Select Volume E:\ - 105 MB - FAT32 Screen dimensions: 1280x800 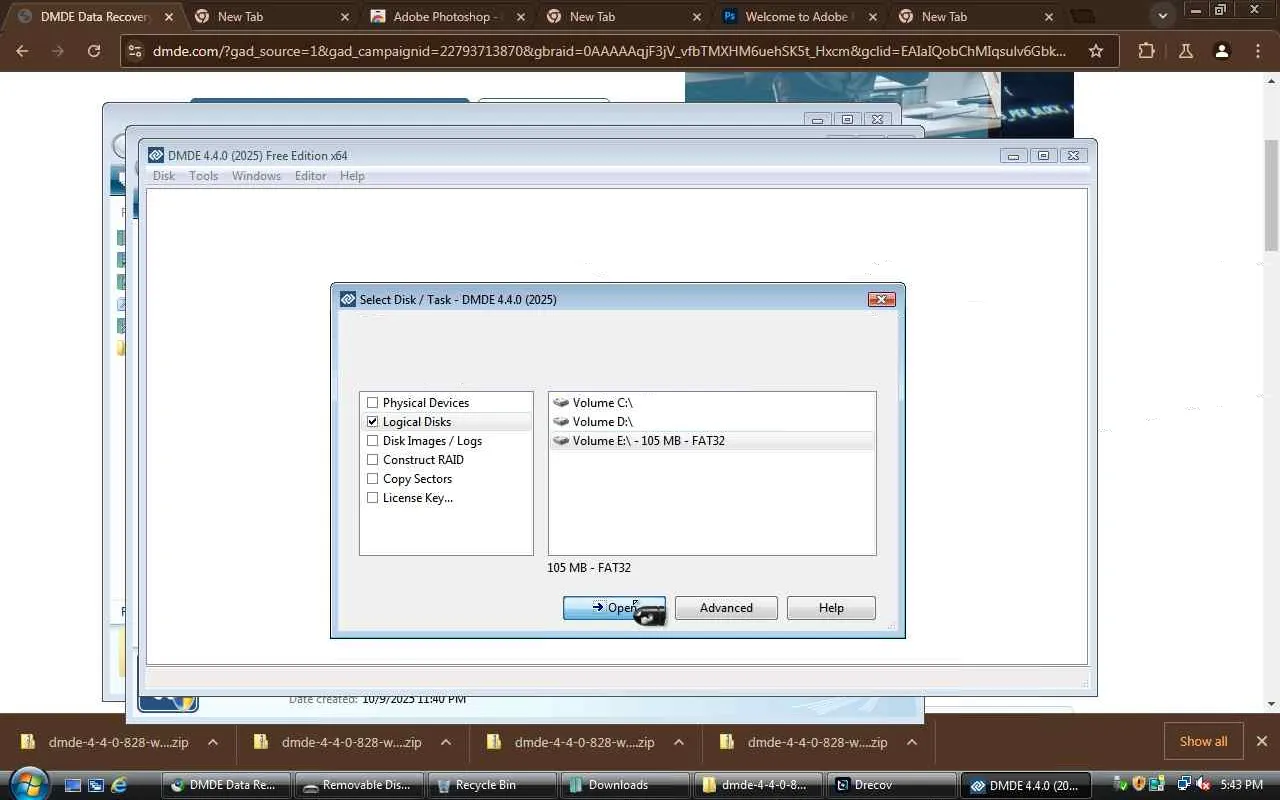click(x=712, y=441)
